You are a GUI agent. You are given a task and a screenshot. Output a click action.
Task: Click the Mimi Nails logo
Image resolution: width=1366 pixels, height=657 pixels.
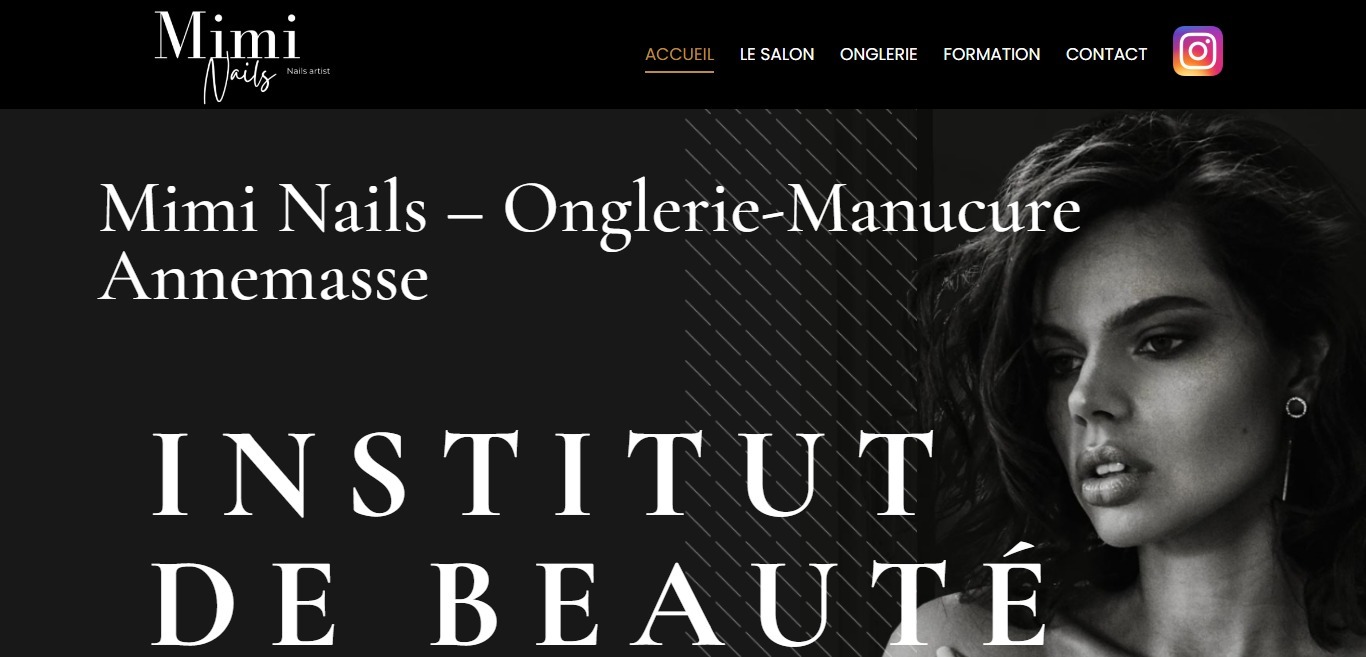tap(242, 56)
